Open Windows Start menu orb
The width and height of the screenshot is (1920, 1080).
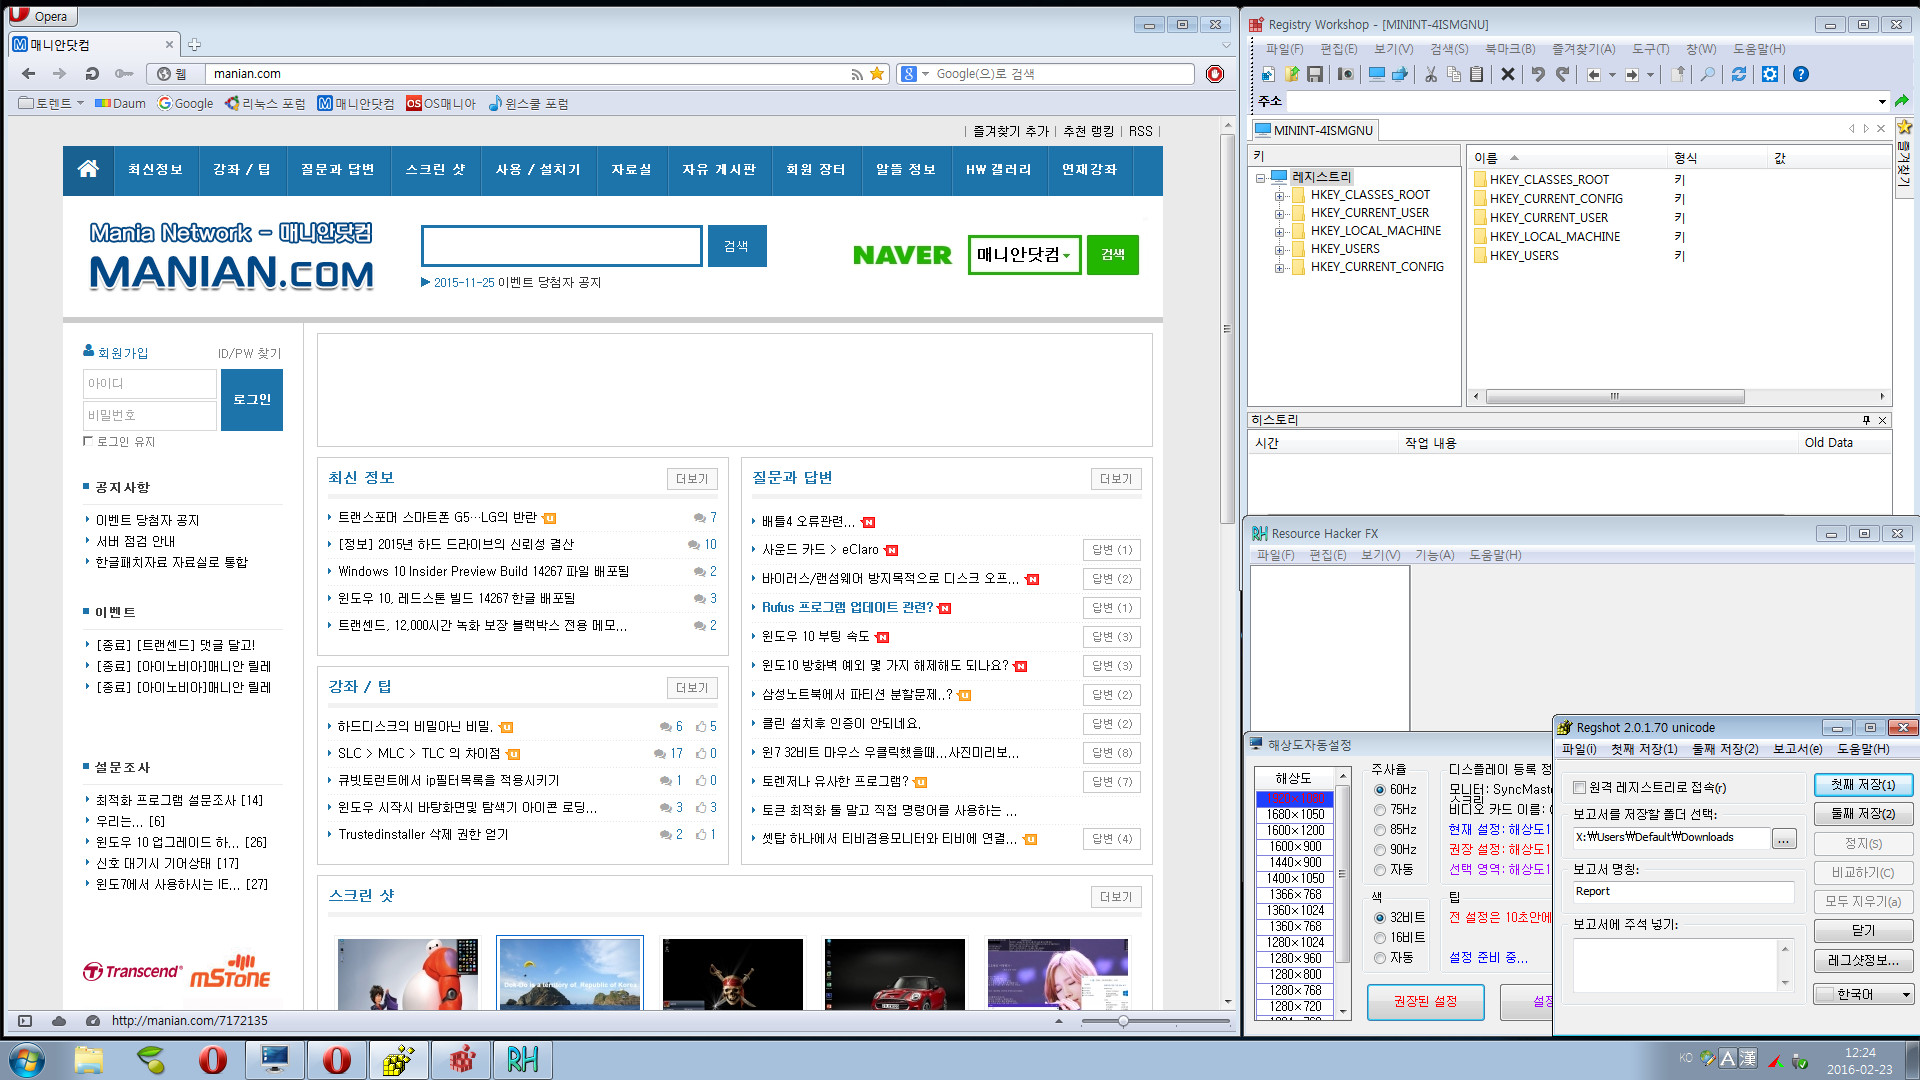[26, 1060]
